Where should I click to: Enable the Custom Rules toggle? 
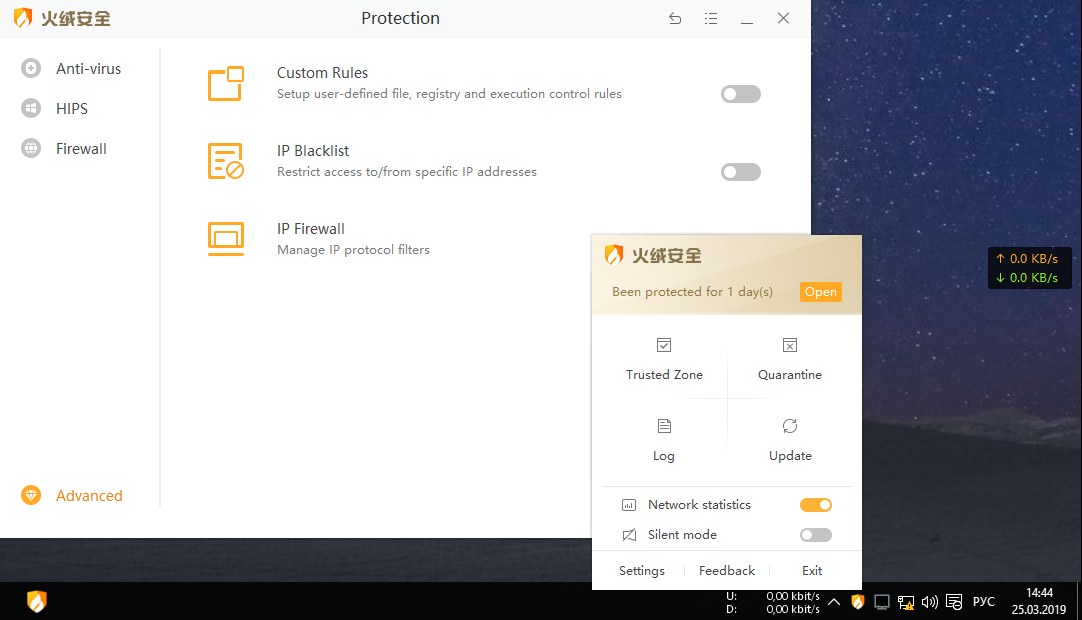pos(740,94)
